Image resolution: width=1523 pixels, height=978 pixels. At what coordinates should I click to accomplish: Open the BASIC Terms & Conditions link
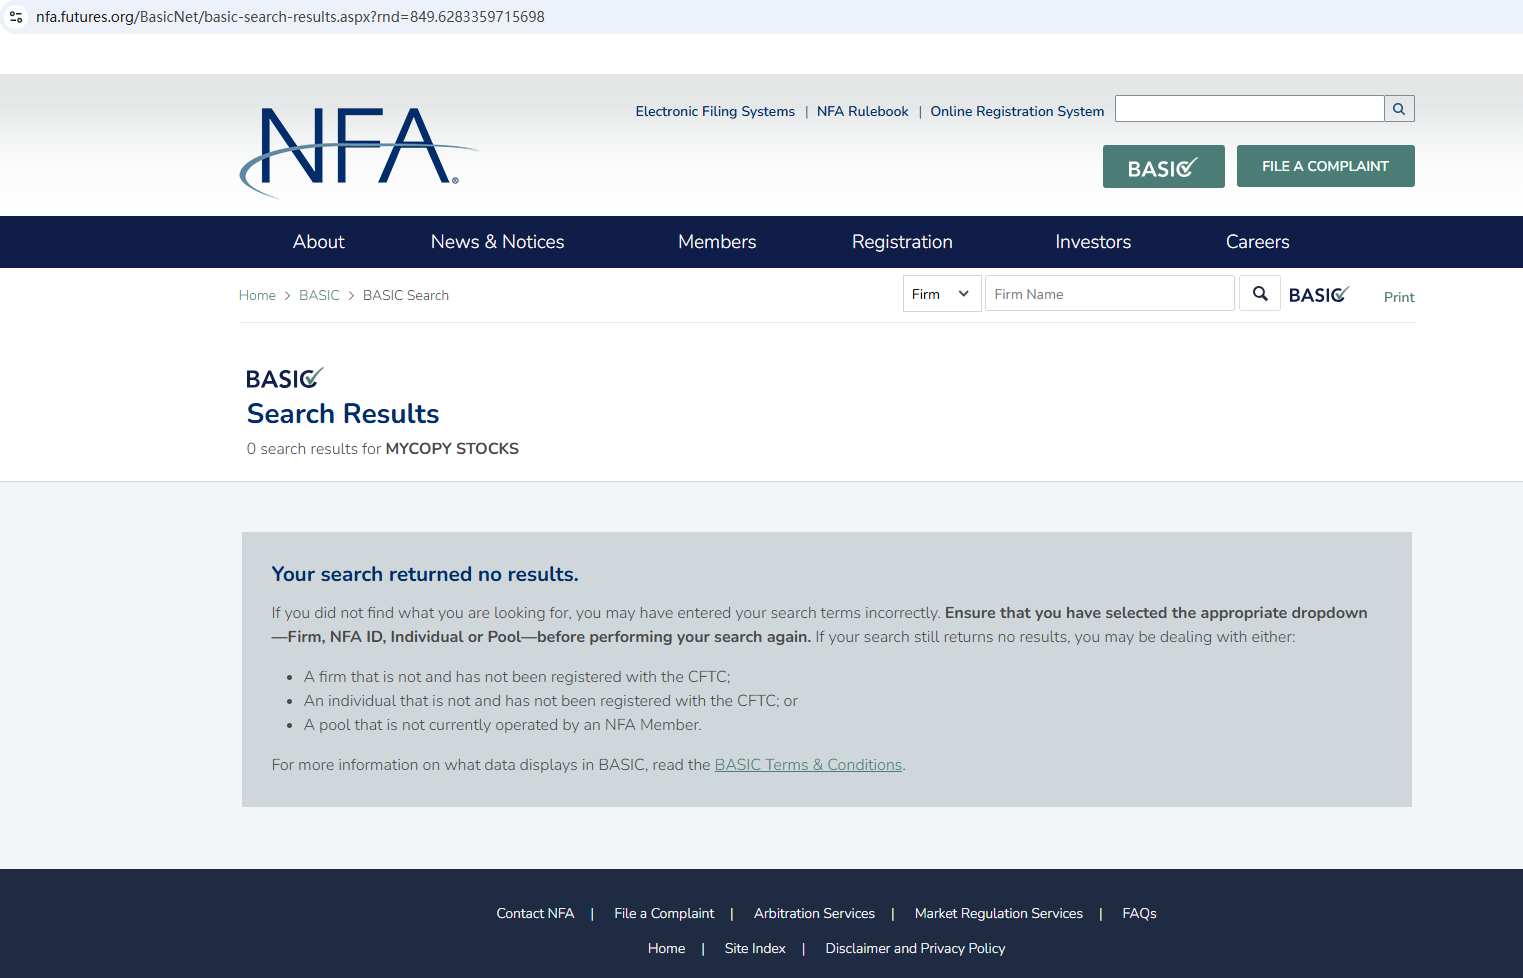coord(808,765)
